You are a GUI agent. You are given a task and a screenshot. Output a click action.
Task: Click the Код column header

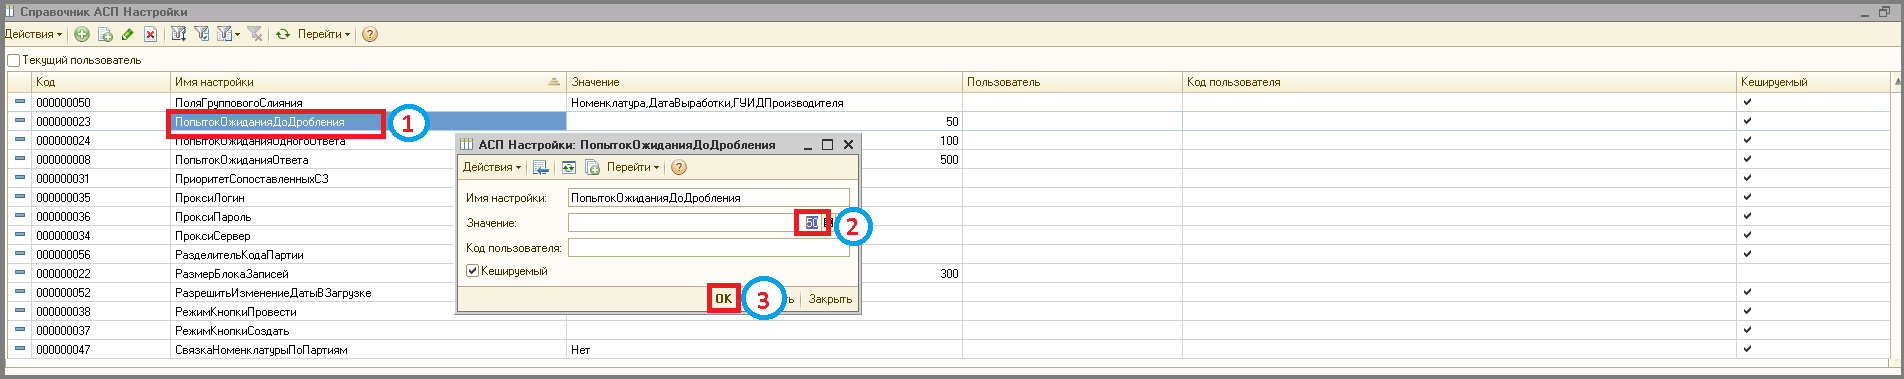click(x=101, y=82)
